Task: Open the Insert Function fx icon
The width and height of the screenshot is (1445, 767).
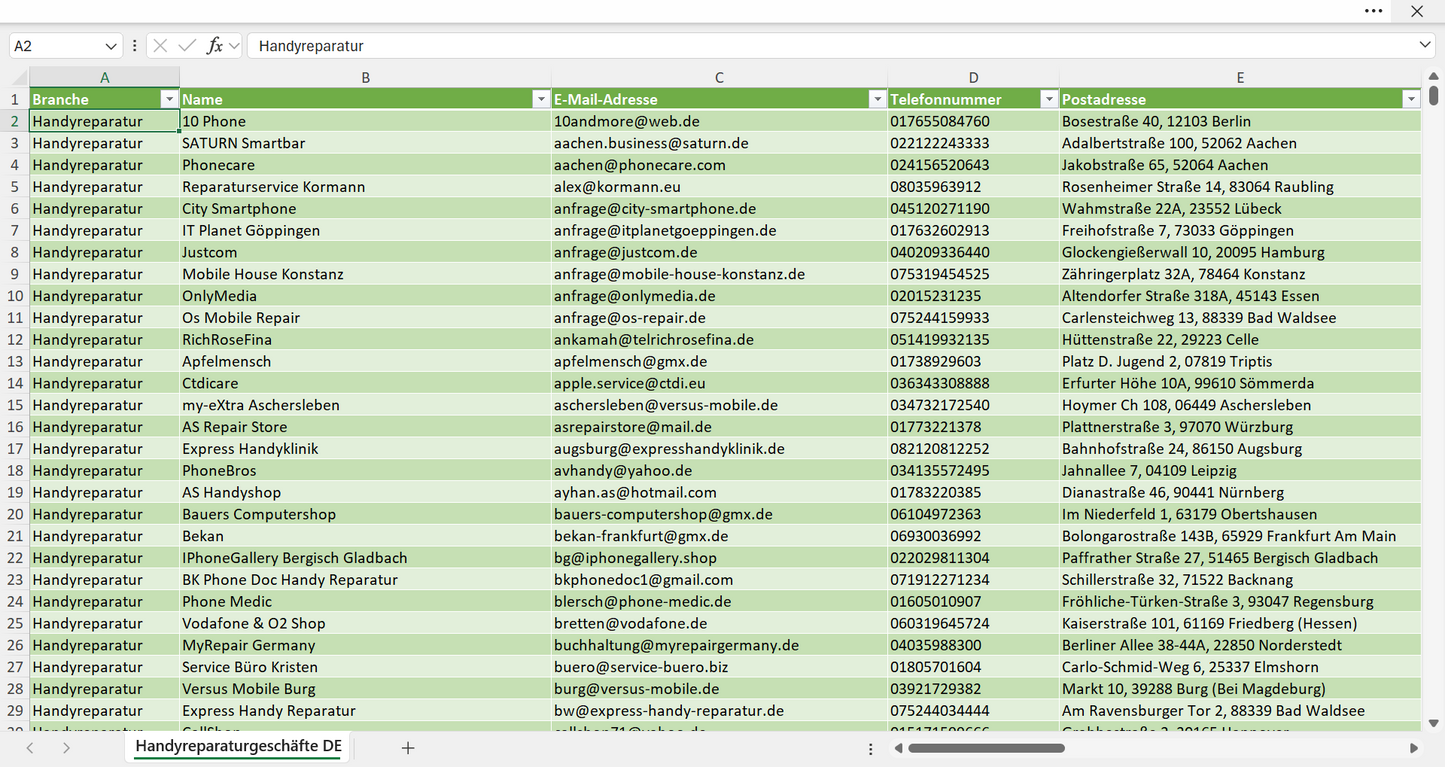Action: (214, 46)
